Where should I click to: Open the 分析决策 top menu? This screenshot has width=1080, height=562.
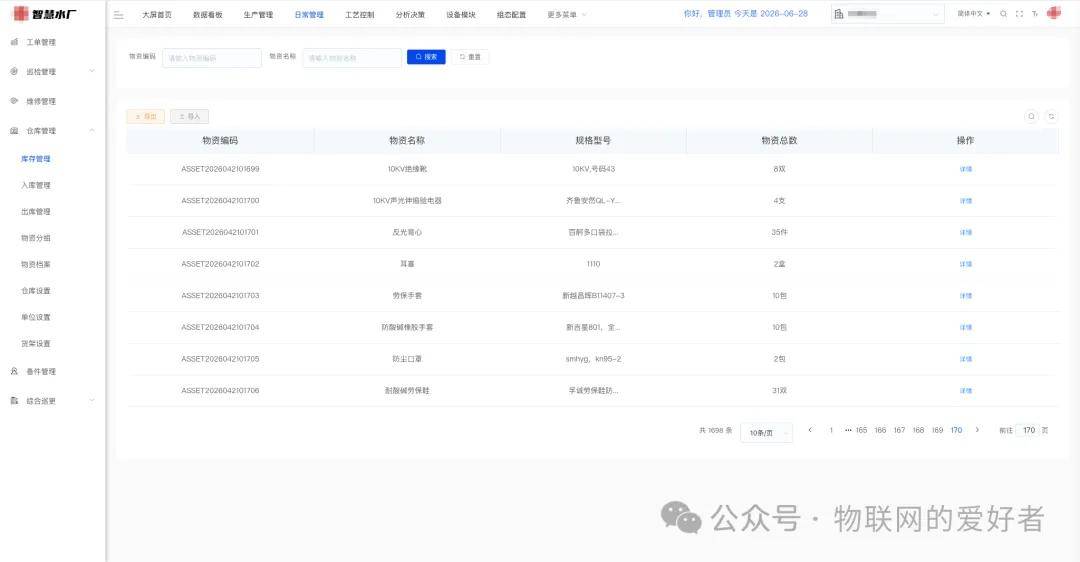coord(410,14)
